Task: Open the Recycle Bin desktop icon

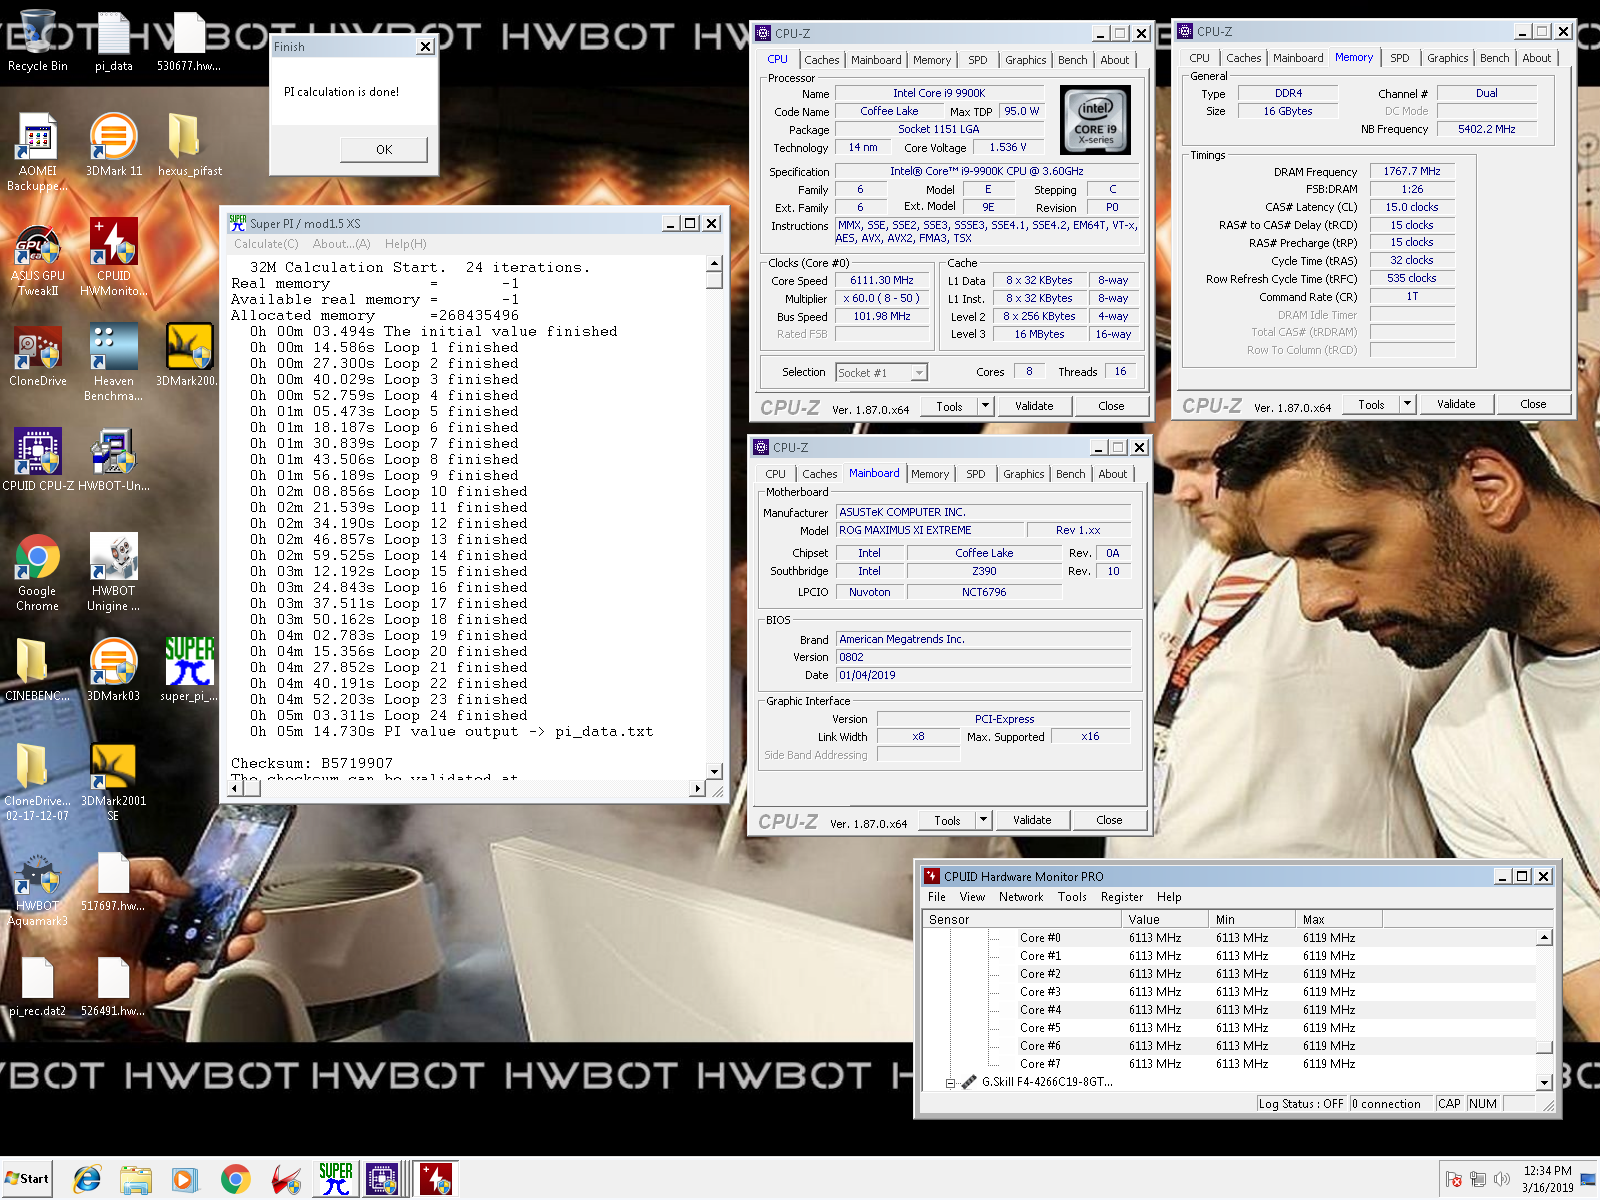Action: [37, 40]
